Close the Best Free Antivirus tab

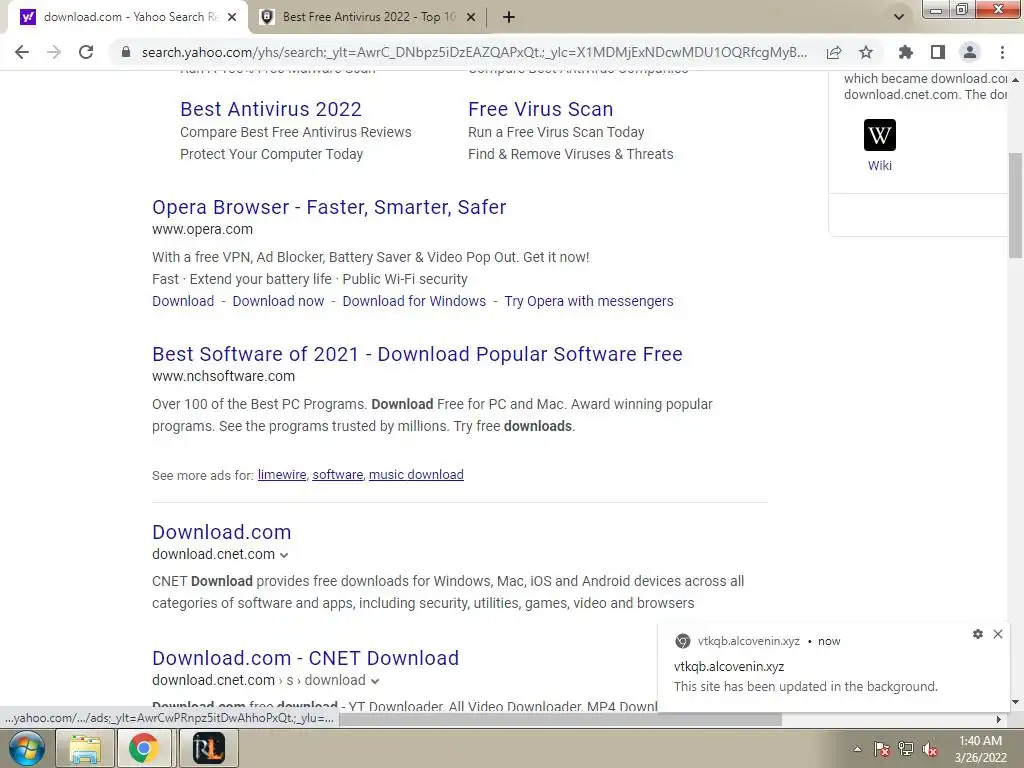(x=471, y=18)
